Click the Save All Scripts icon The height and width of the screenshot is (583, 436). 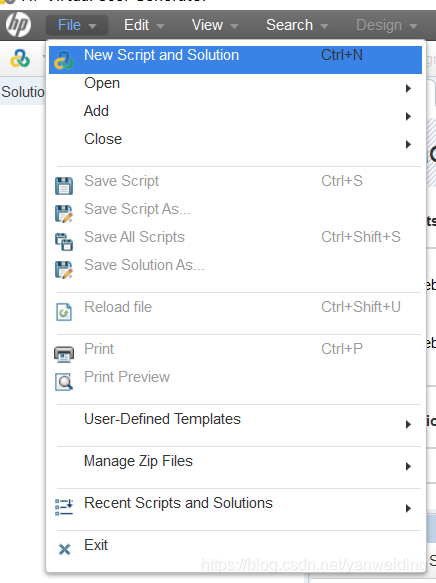(64, 242)
